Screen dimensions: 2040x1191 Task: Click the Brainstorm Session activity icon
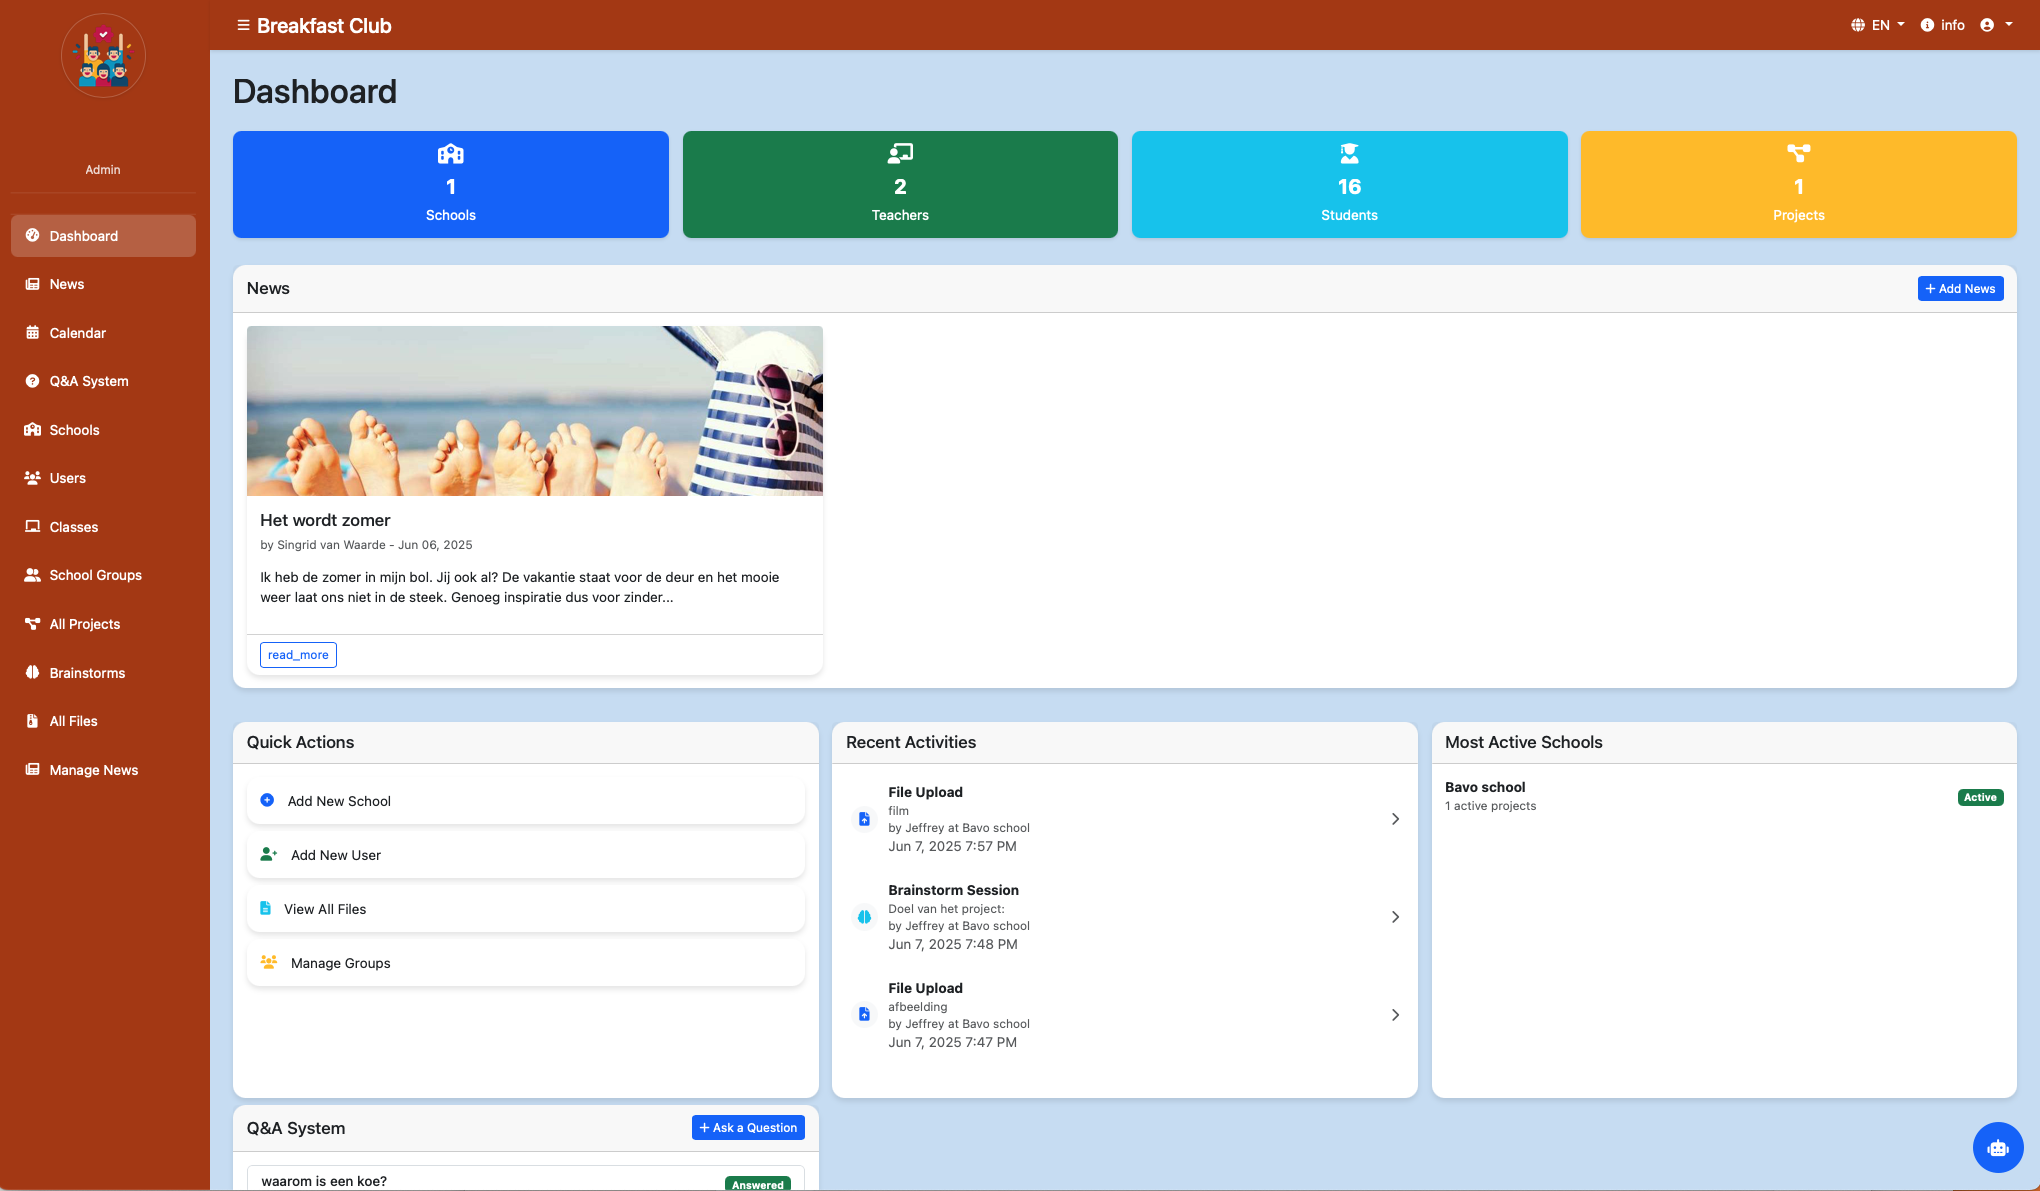(x=864, y=917)
